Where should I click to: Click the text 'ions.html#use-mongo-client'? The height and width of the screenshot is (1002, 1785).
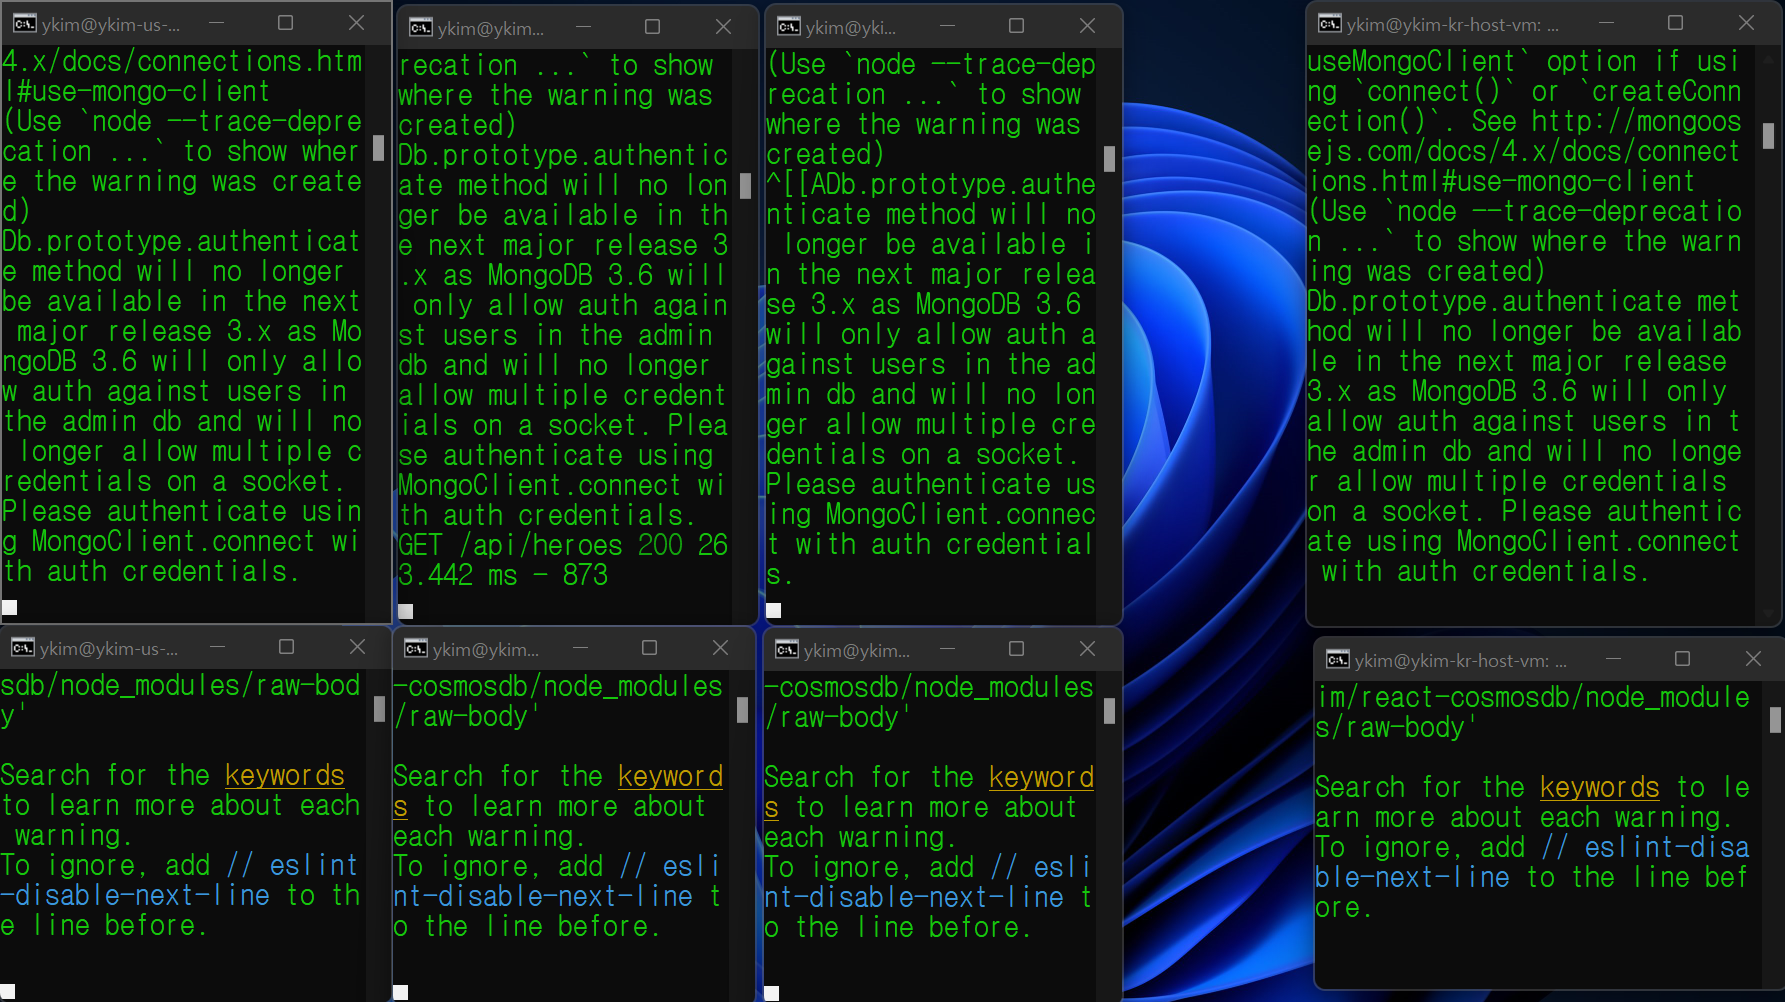tap(1501, 181)
